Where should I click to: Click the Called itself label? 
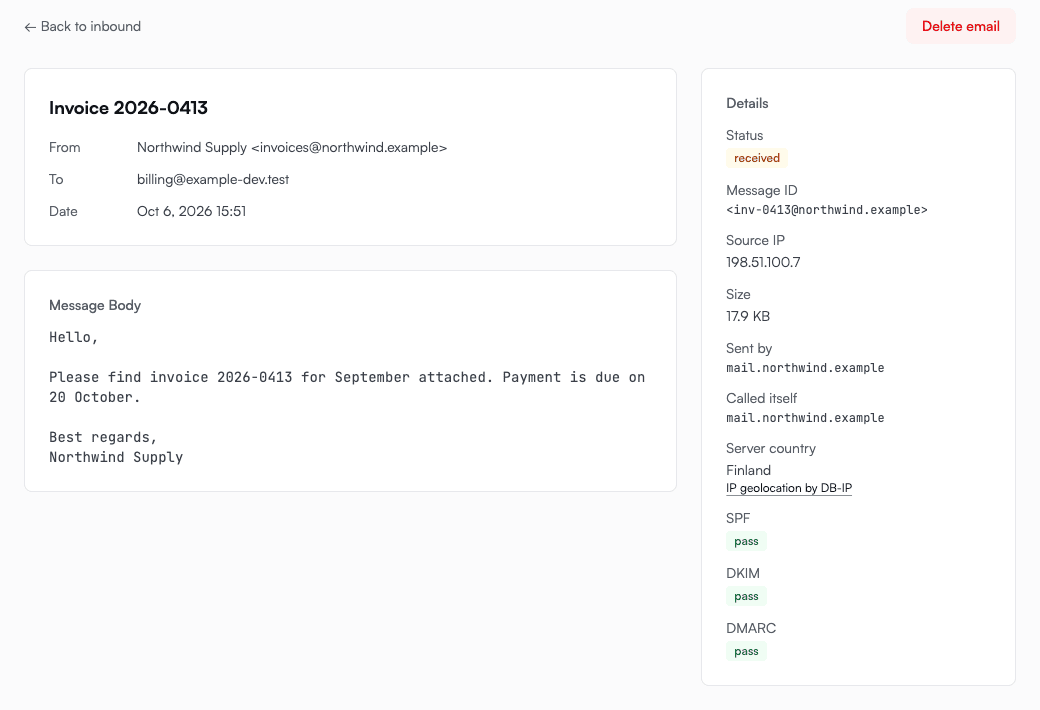pyautogui.click(x=761, y=398)
